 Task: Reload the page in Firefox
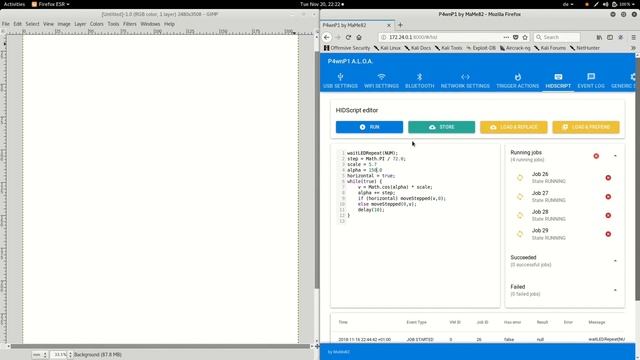(348, 37)
